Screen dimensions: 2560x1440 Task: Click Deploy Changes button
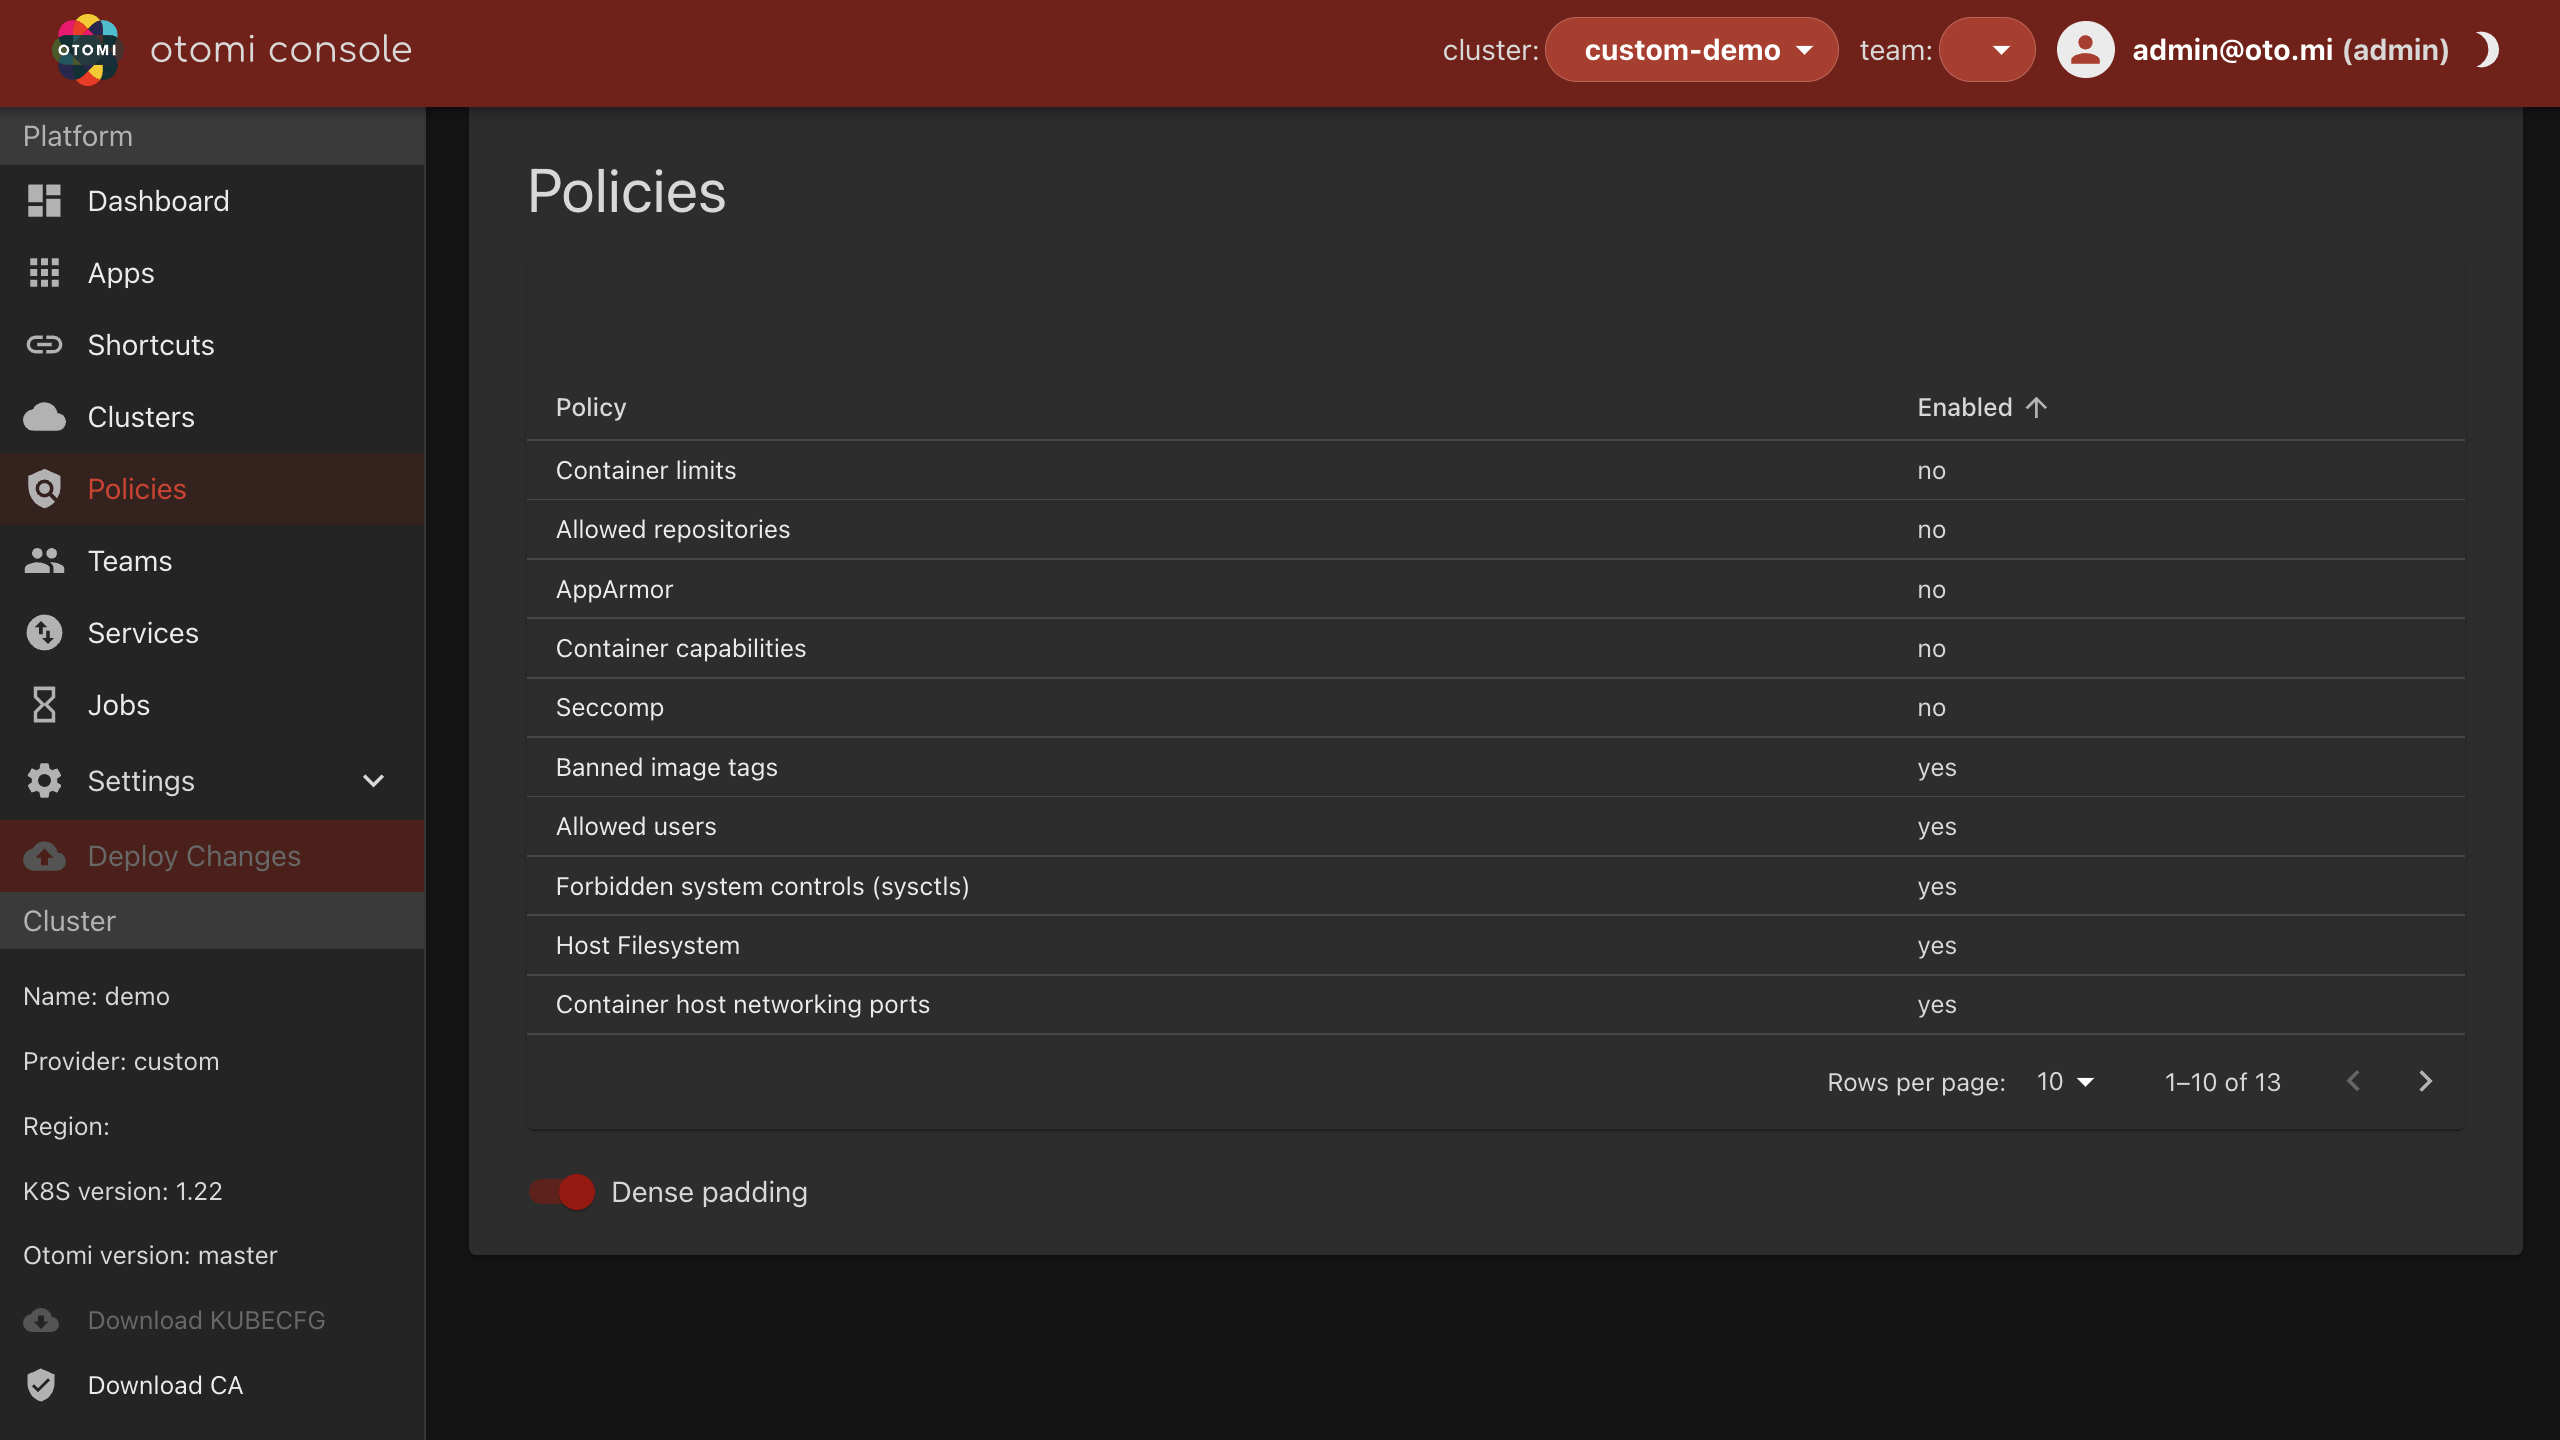tap(194, 856)
